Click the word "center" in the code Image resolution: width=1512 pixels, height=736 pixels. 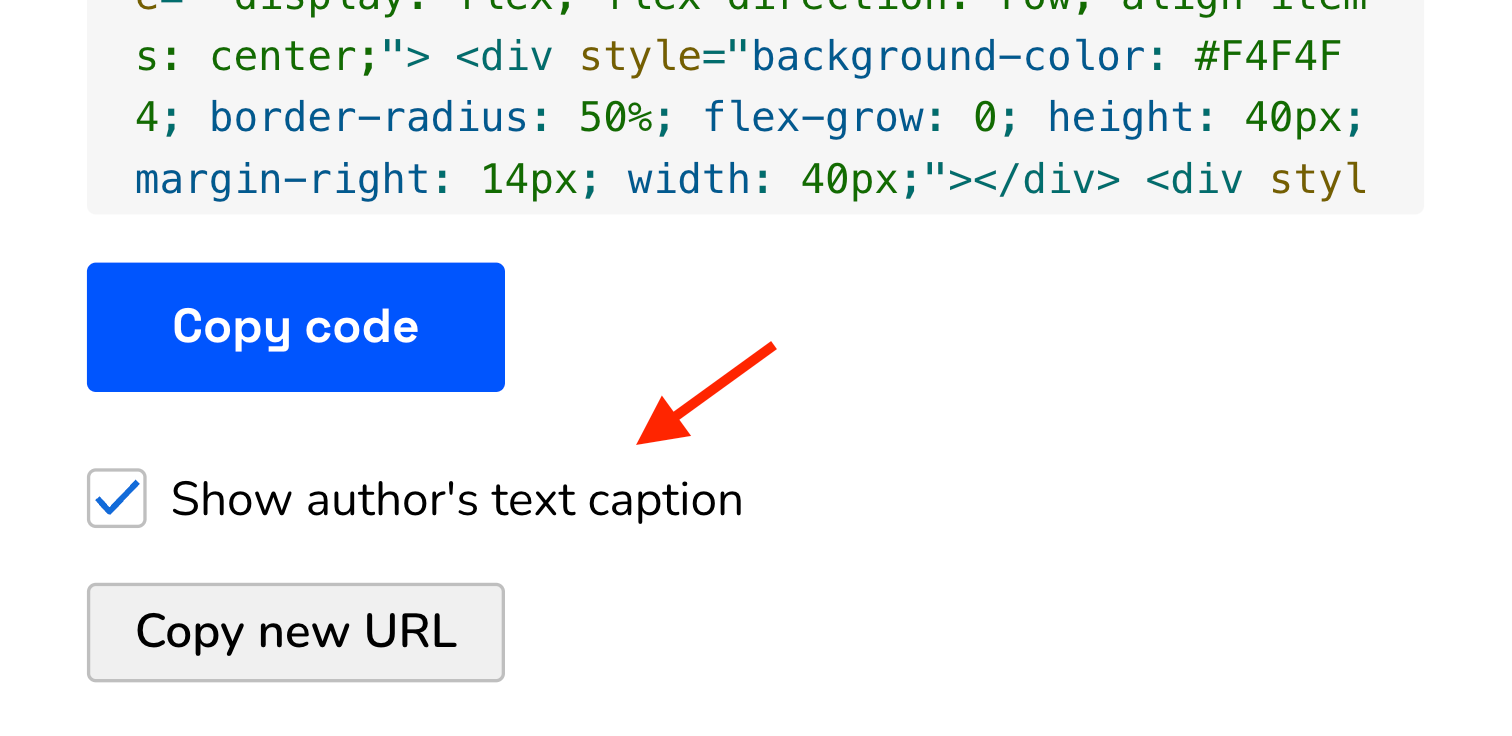[x=283, y=57]
